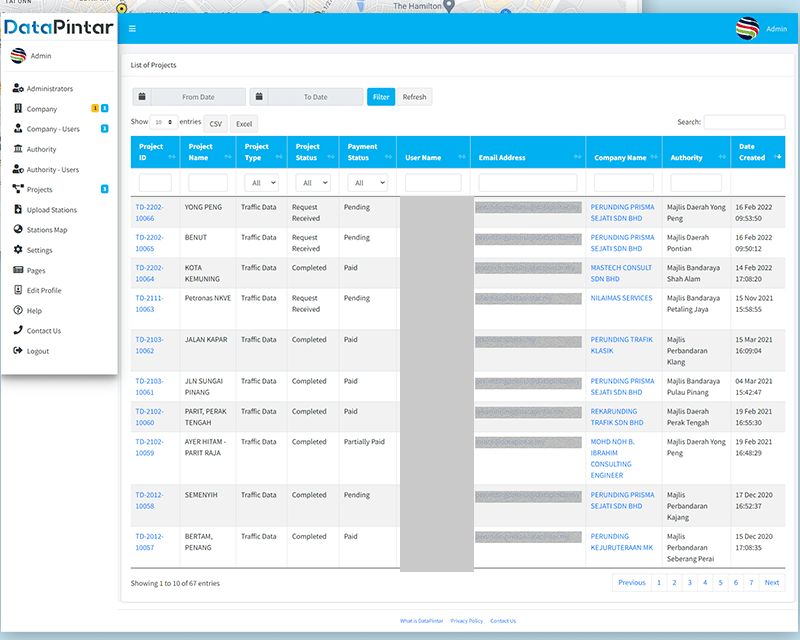
Task: Click the blue badge on Projects menu
Action: pyautogui.click(x=105, y=189)
